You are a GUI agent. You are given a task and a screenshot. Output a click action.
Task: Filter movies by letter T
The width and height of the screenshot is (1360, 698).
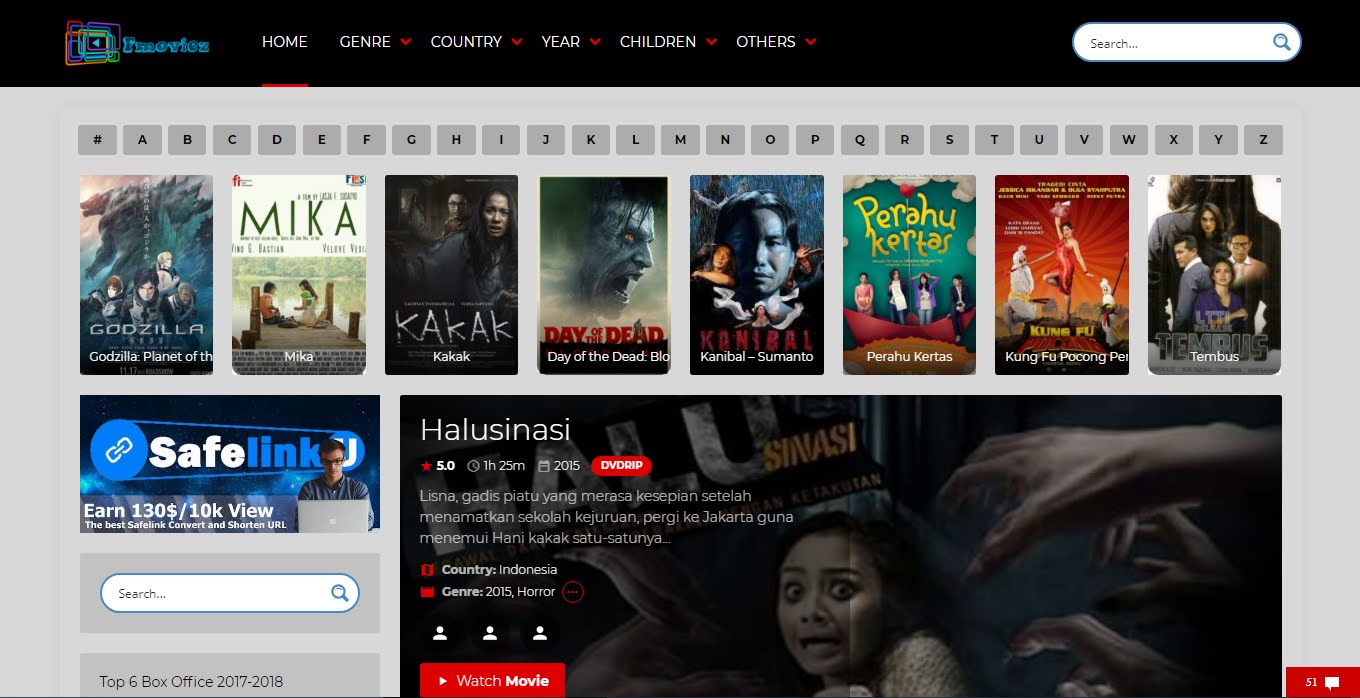coord(994,140)
